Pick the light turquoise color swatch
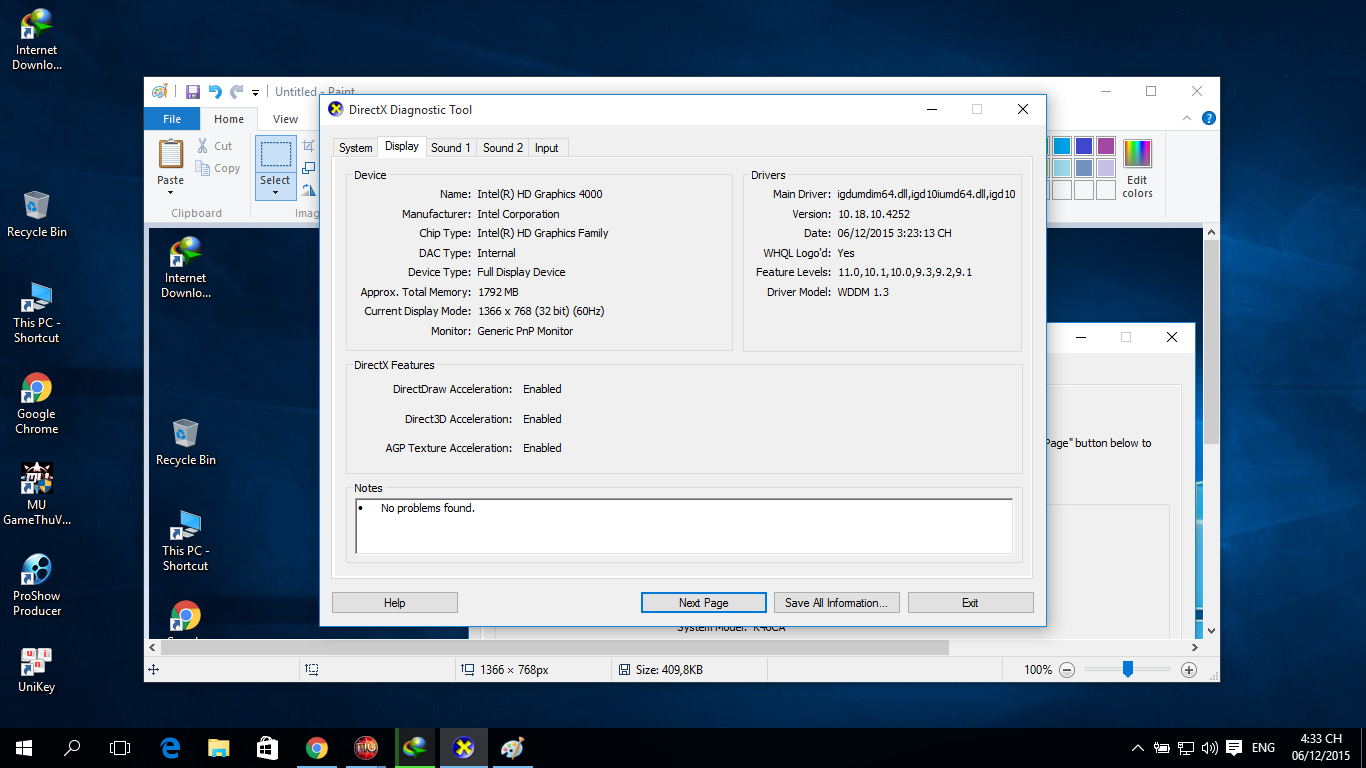1366x768 pixels. click(x=1062, y=168)
